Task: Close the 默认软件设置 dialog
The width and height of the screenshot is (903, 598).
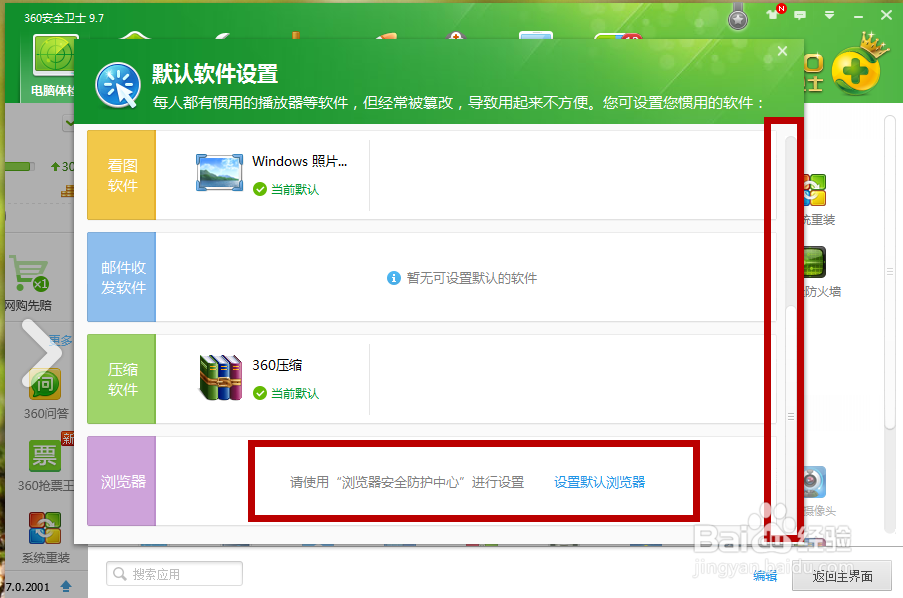Action: coord(782,51)
